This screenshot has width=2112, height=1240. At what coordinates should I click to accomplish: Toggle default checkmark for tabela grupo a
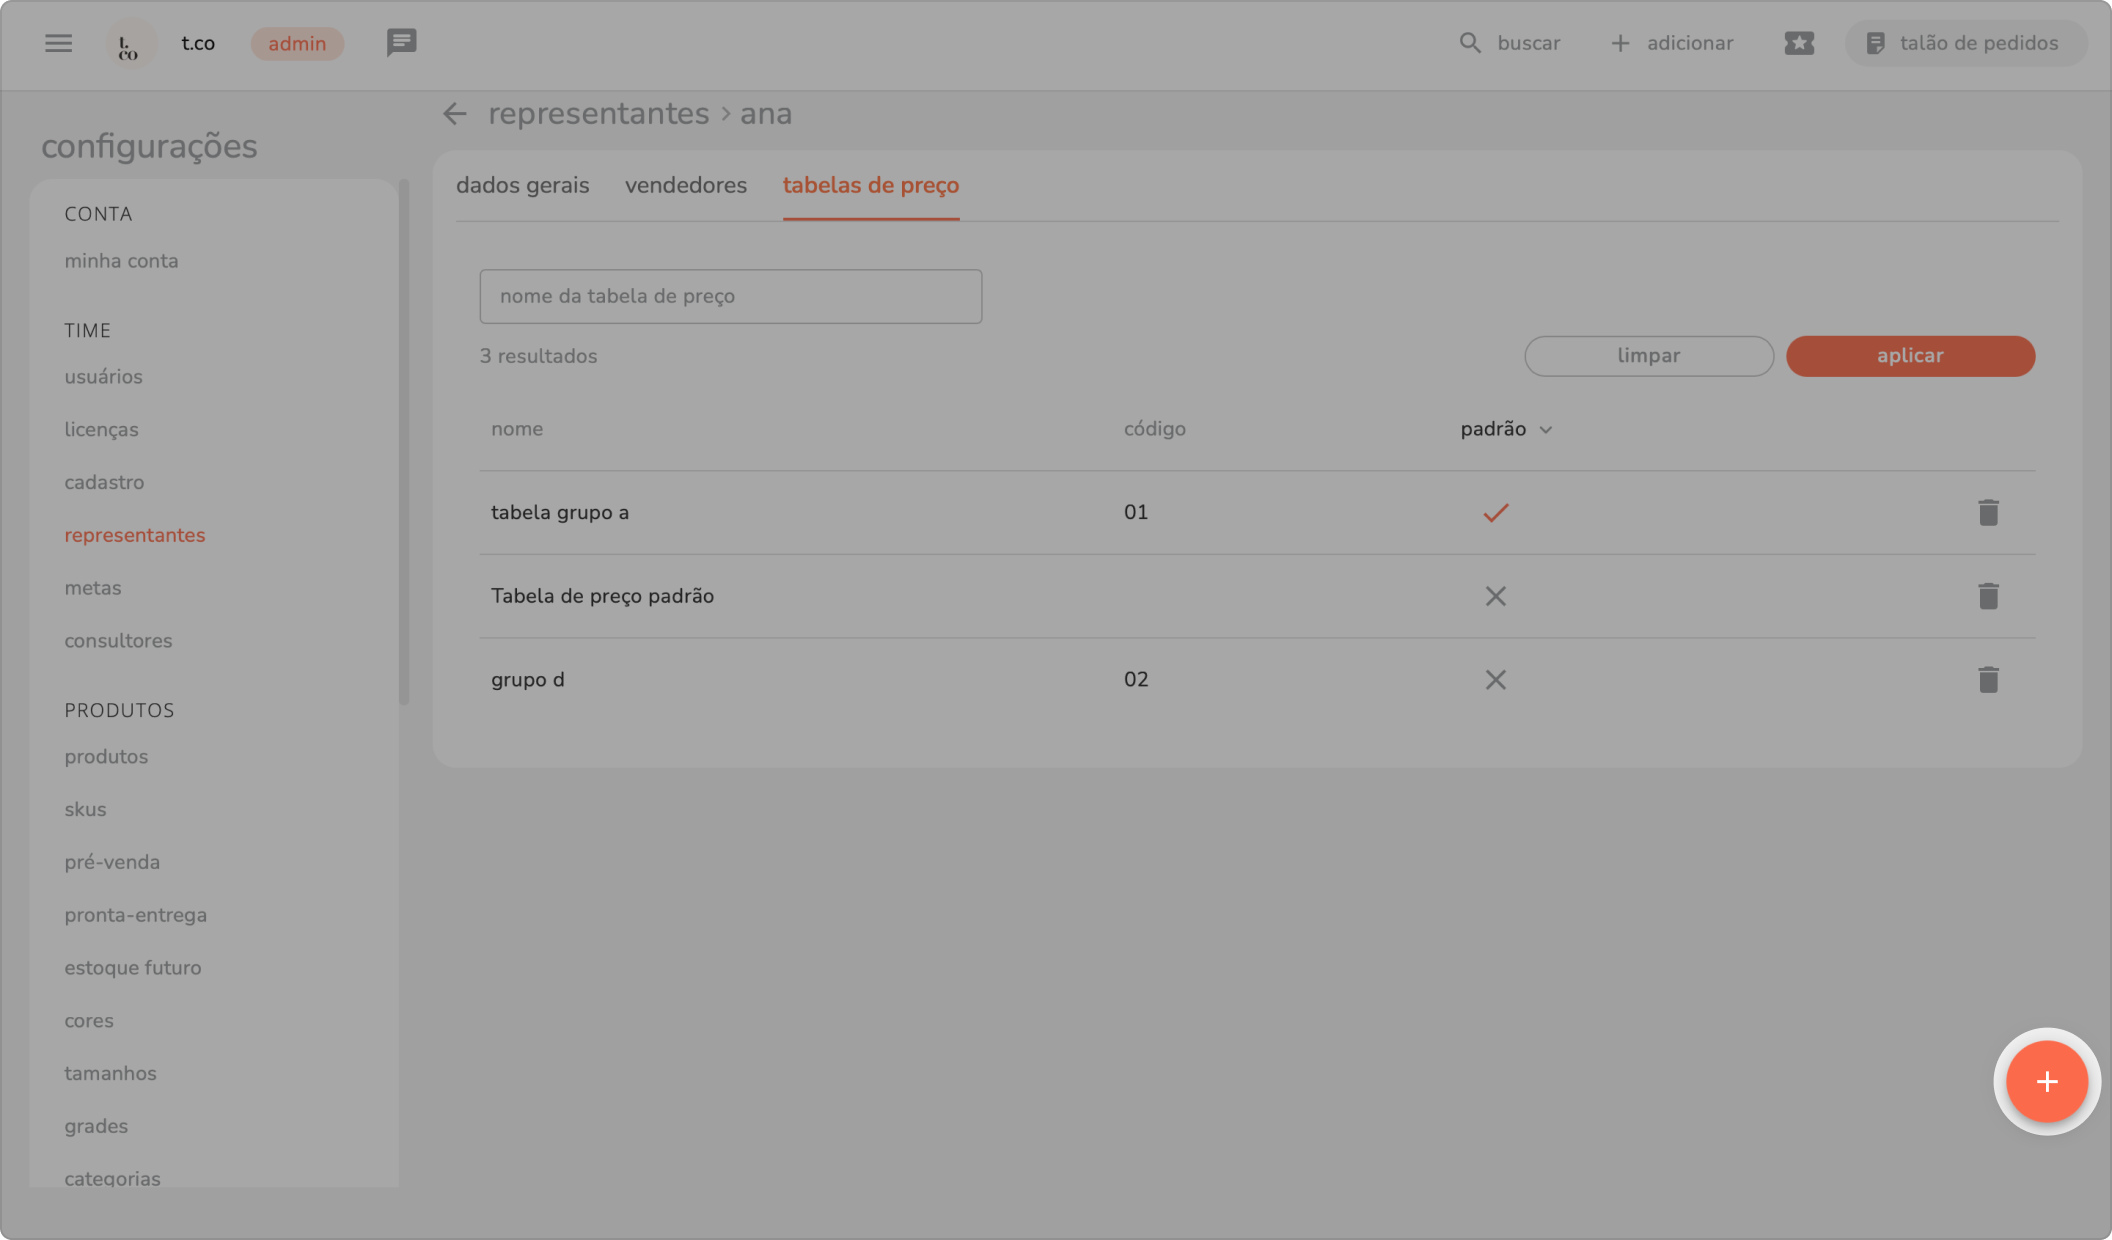tap(1495, 513)
